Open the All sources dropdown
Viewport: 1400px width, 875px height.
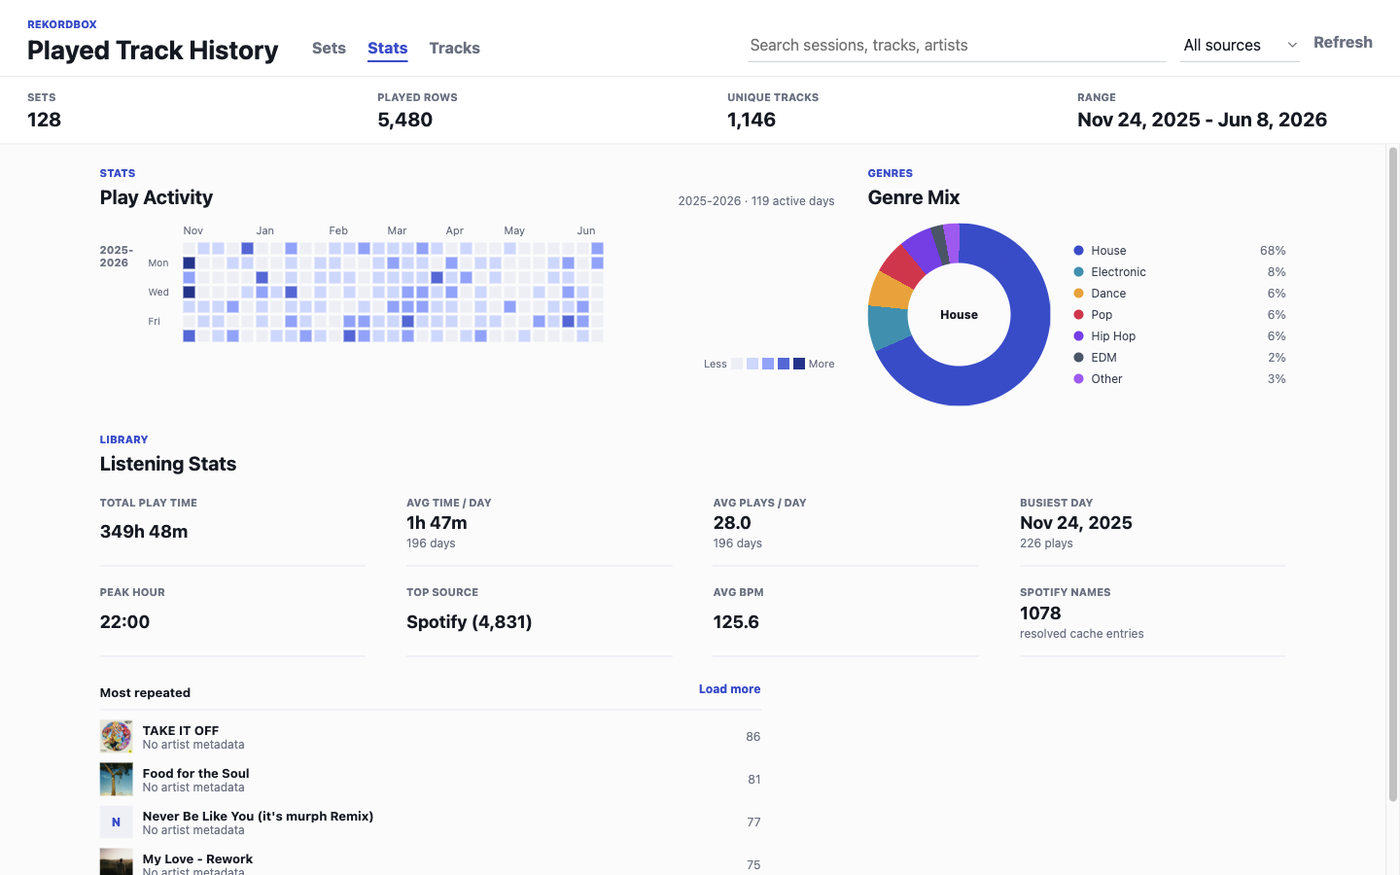point(1240,45)
